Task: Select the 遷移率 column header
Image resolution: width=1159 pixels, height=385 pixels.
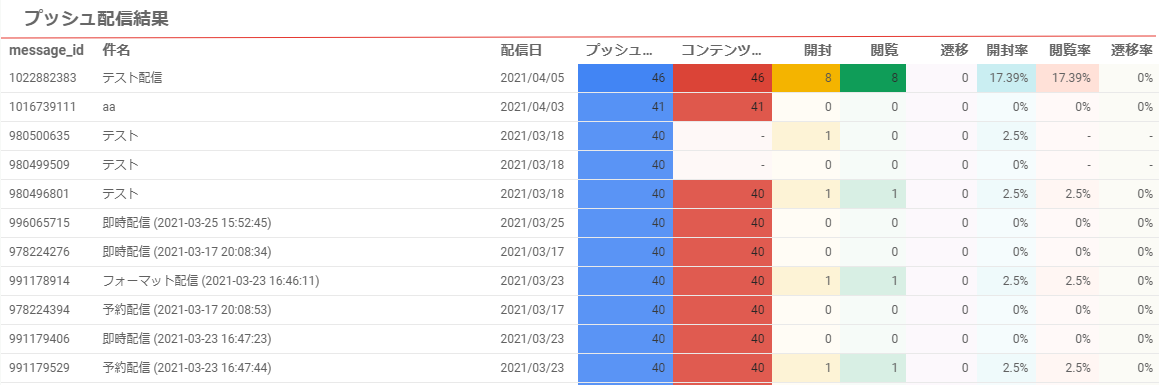Action: (x=1132, y=50)
